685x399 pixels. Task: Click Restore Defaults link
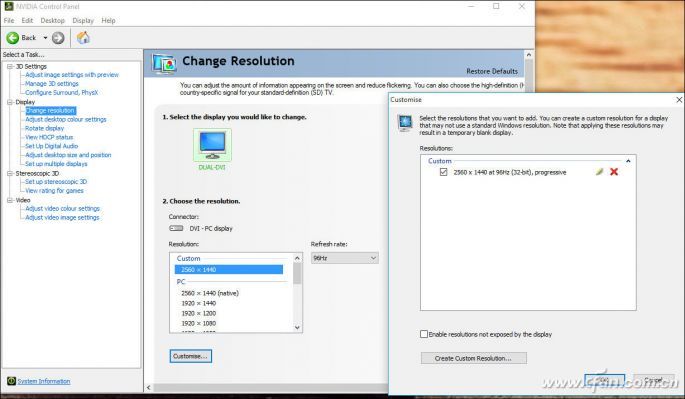[492, 71]
